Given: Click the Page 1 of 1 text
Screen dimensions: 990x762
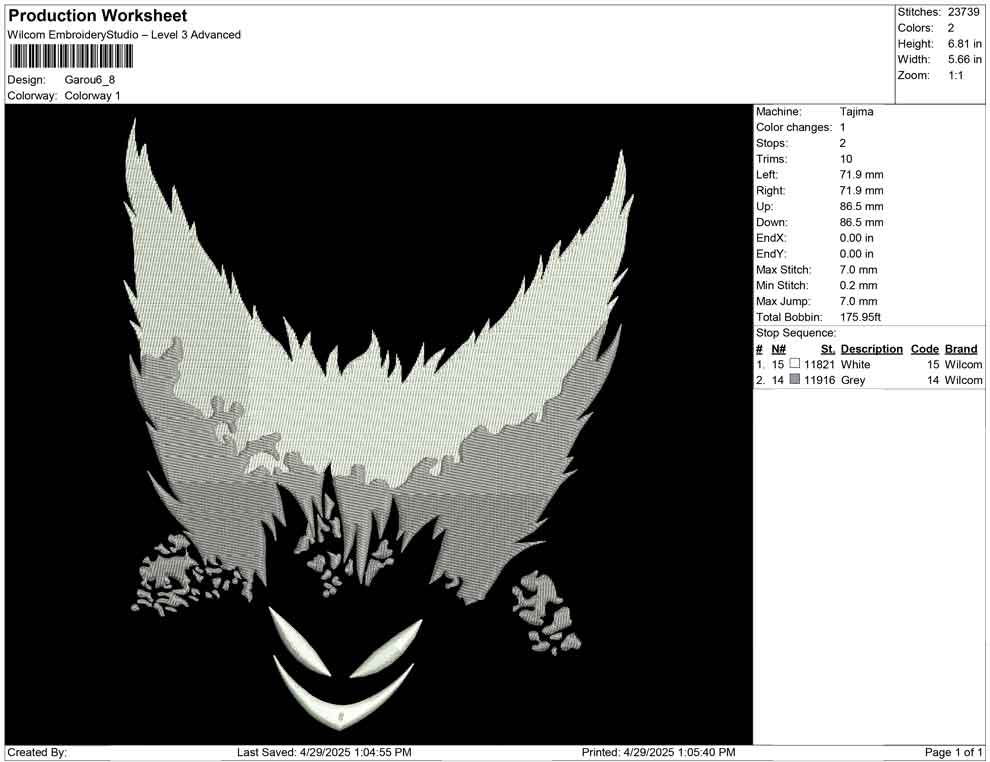Looking at the screenshot, I should [953, 752].
